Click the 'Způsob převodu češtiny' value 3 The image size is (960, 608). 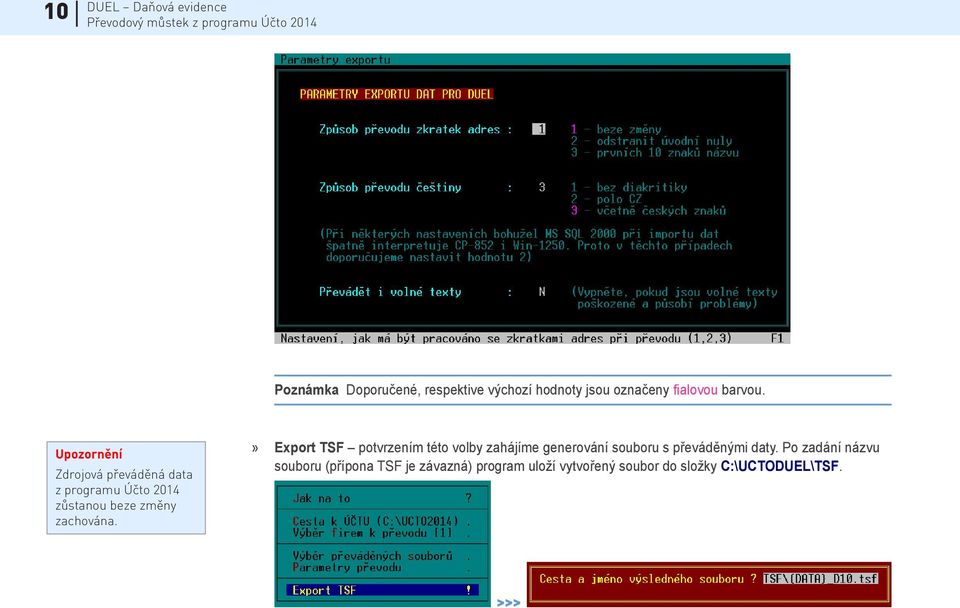[542, 187]
